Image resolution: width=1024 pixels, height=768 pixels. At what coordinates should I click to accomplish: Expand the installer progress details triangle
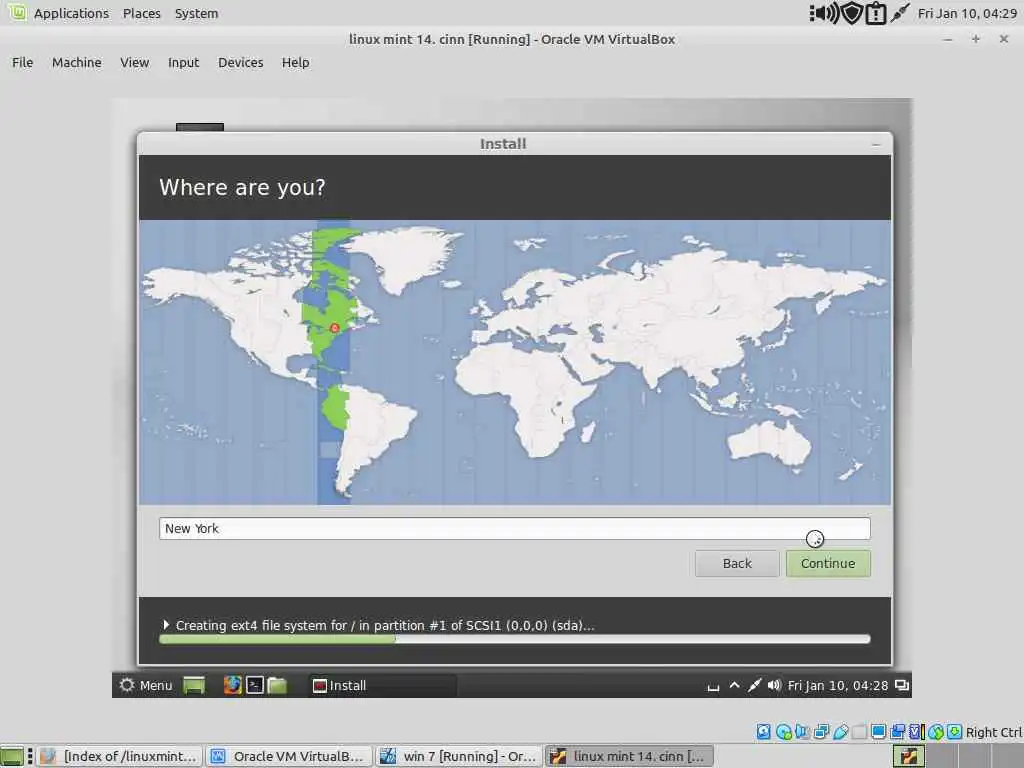pyautogui.click(x=166, y=625)
